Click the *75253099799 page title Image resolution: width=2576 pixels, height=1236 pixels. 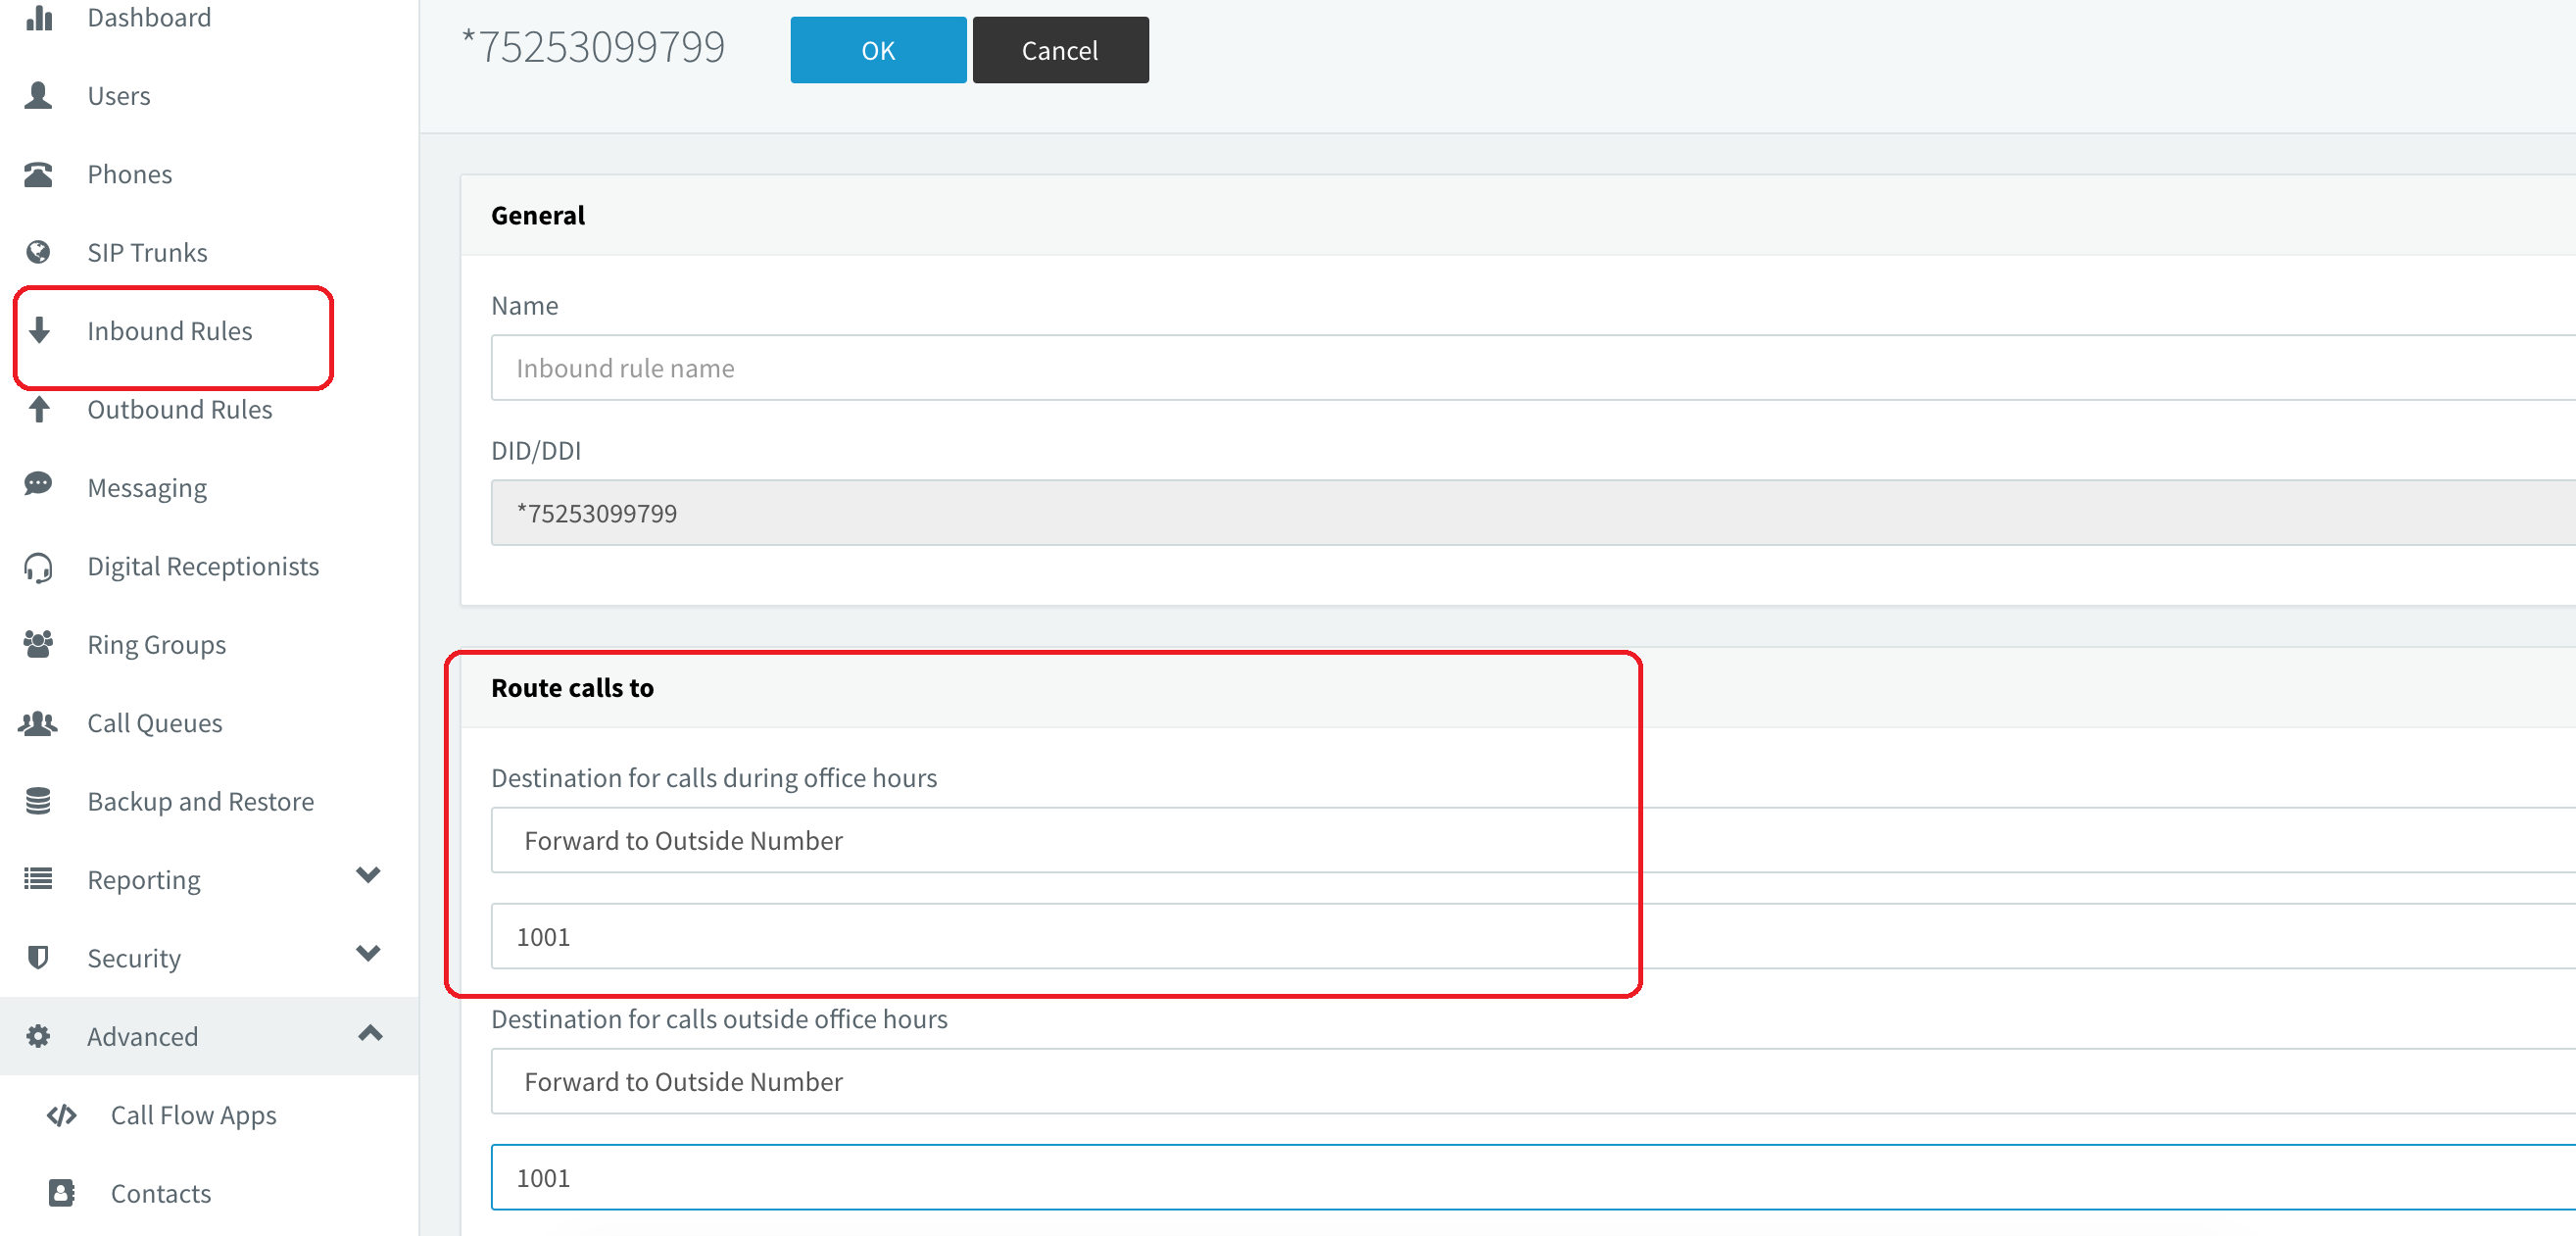(x=594, y=46)
